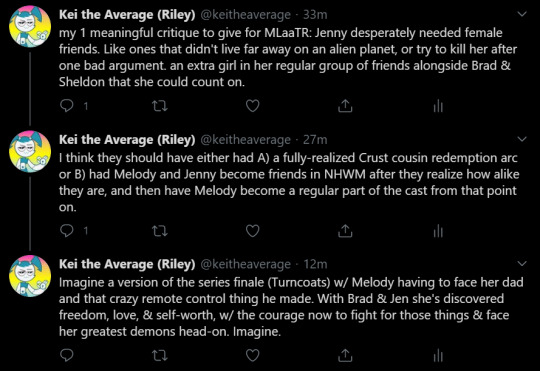Retweet the first tweet posted 33m ago

(x=160, y=106)
